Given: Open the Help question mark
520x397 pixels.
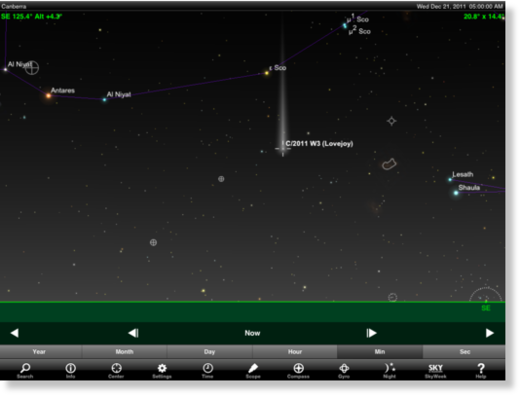Looking at the screenshot, I should click(x=481, y=370).
